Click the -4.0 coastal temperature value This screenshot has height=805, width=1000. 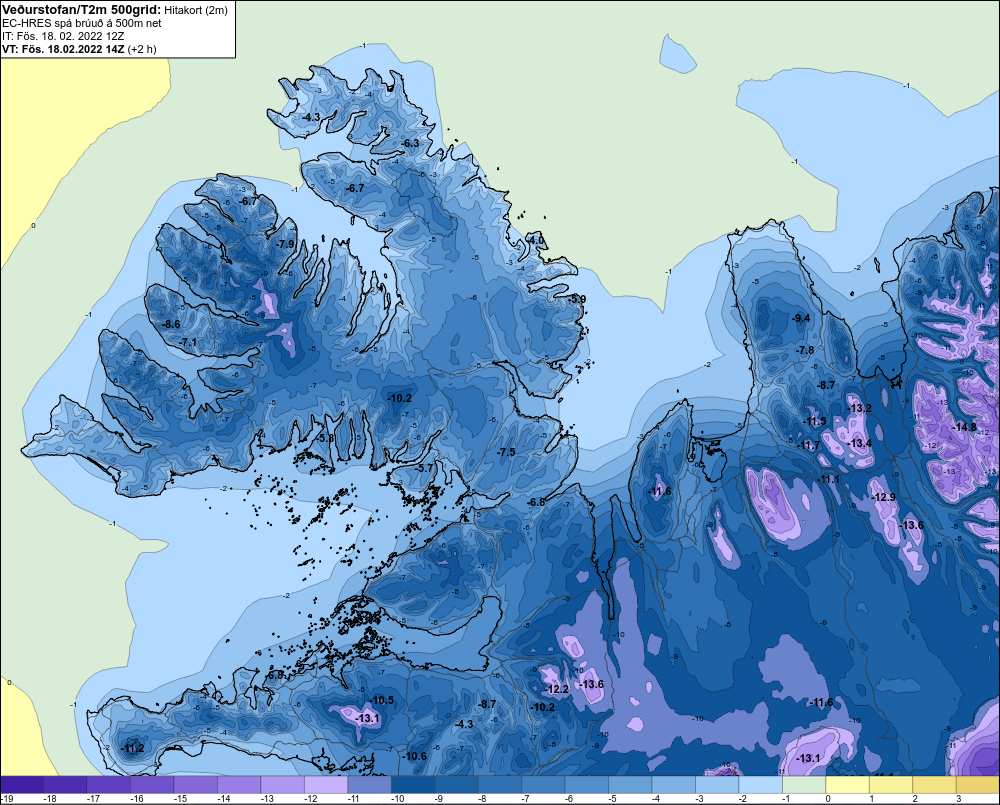pos(536,240)
